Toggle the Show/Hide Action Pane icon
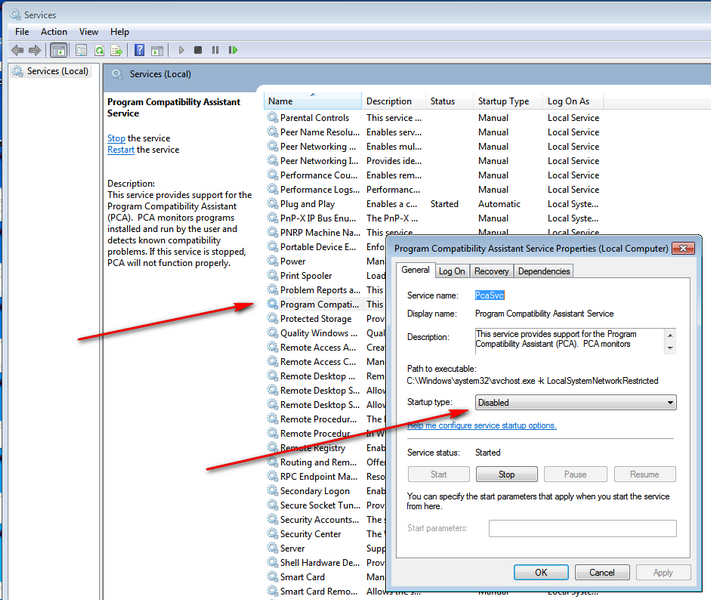The image size is (711, 600). pyautogui.click(x=157, y=50)
